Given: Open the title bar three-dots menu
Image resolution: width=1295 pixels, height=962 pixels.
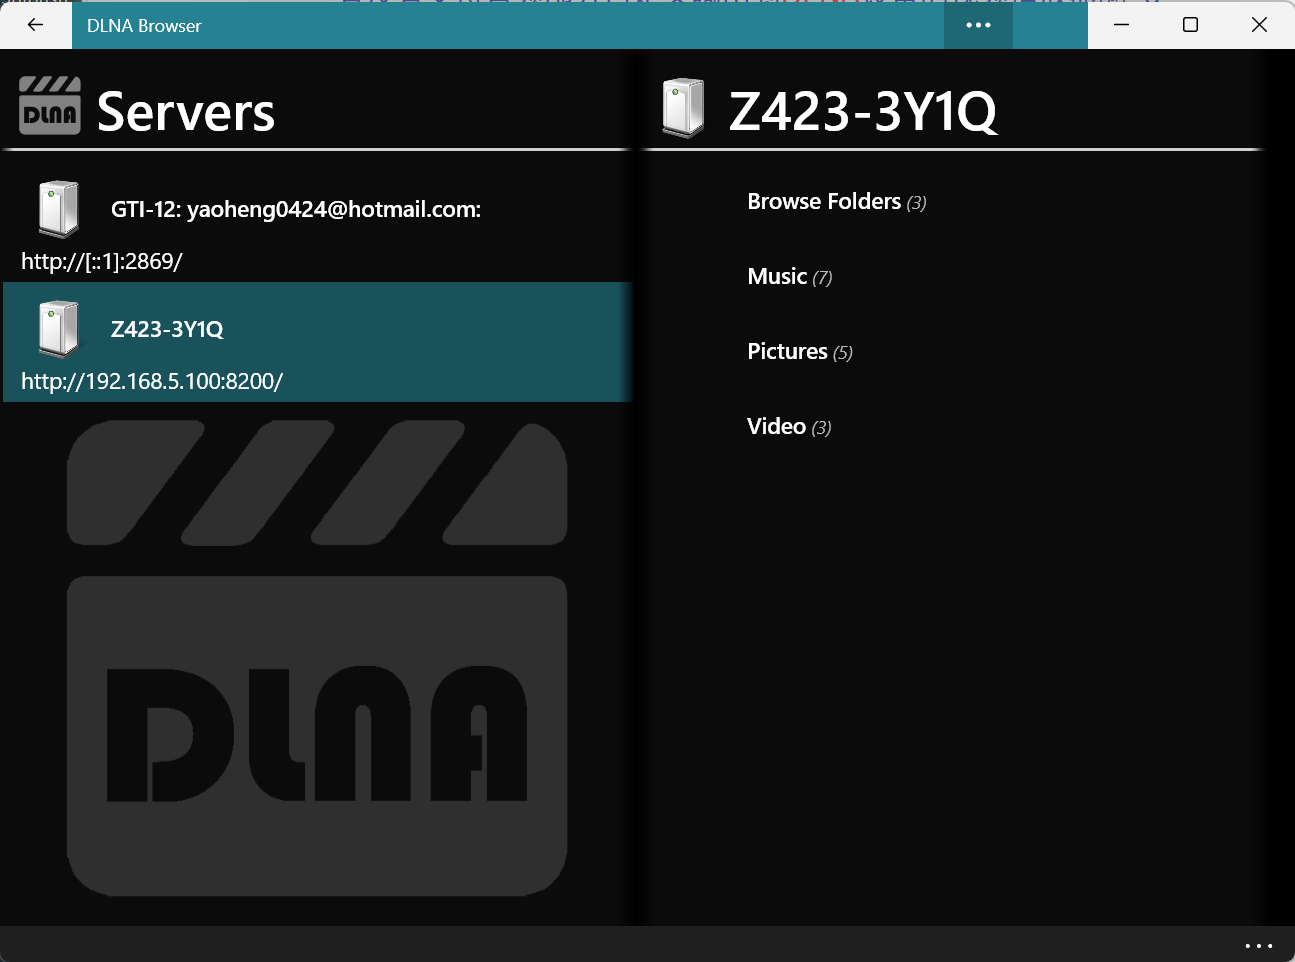Looking at the screenshot, I should point(978,25).
